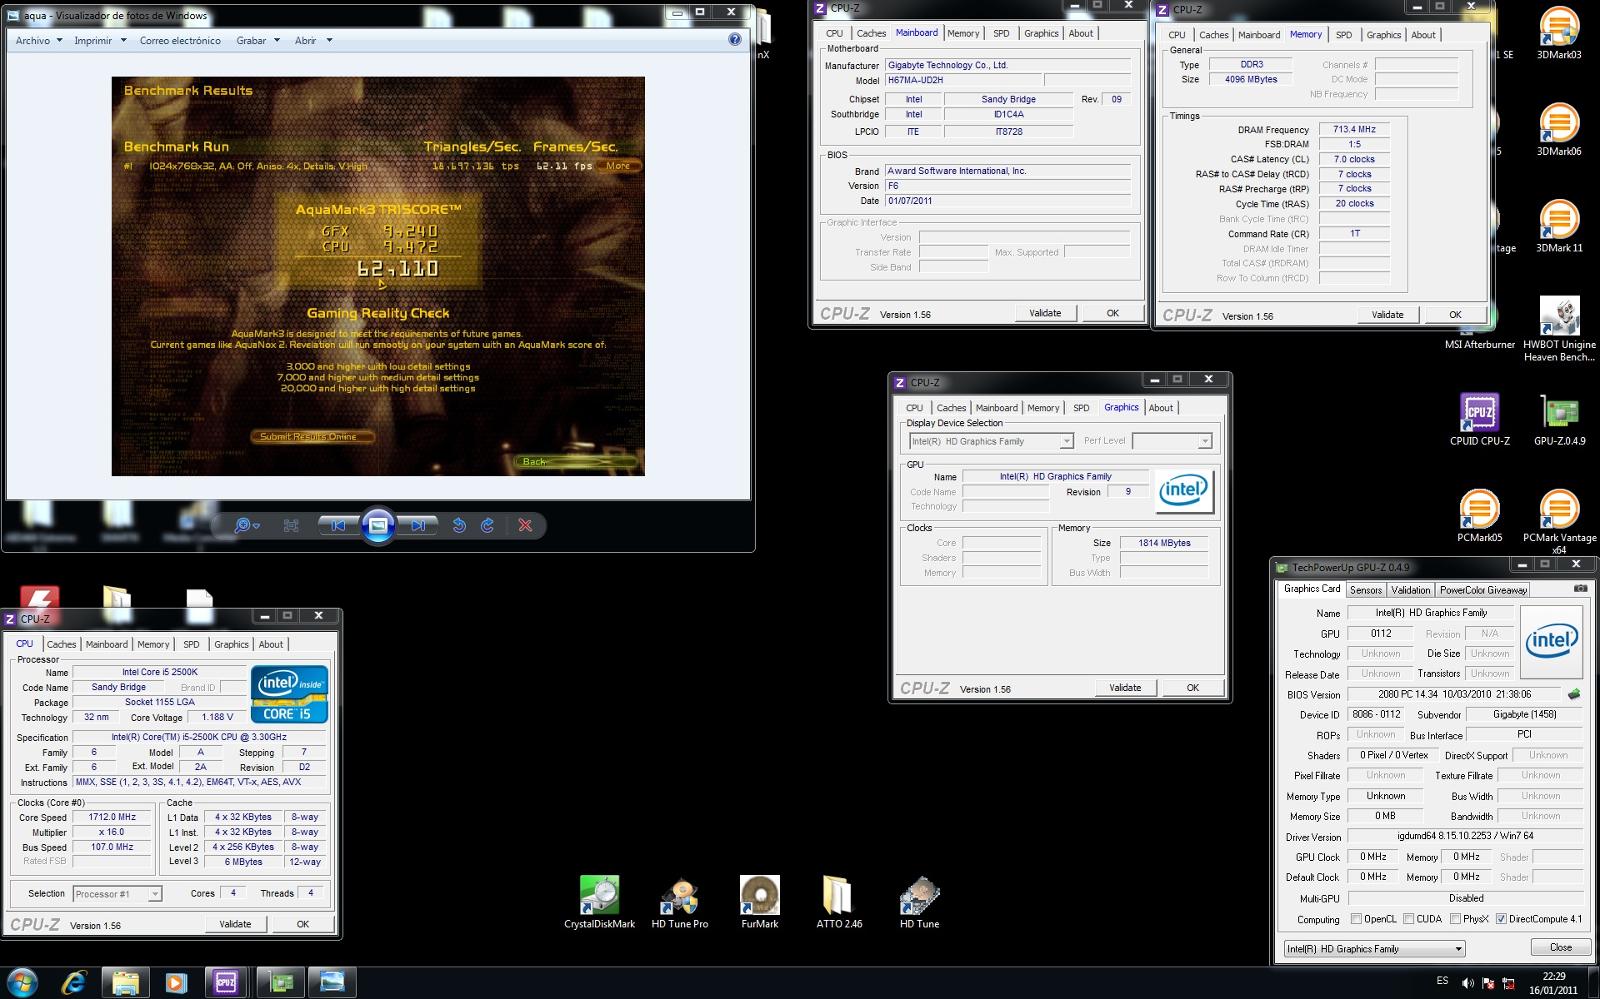Launch CrystalDiskMark desktop icon
This screenshot has height=999, width=1600.
point(599,902)
